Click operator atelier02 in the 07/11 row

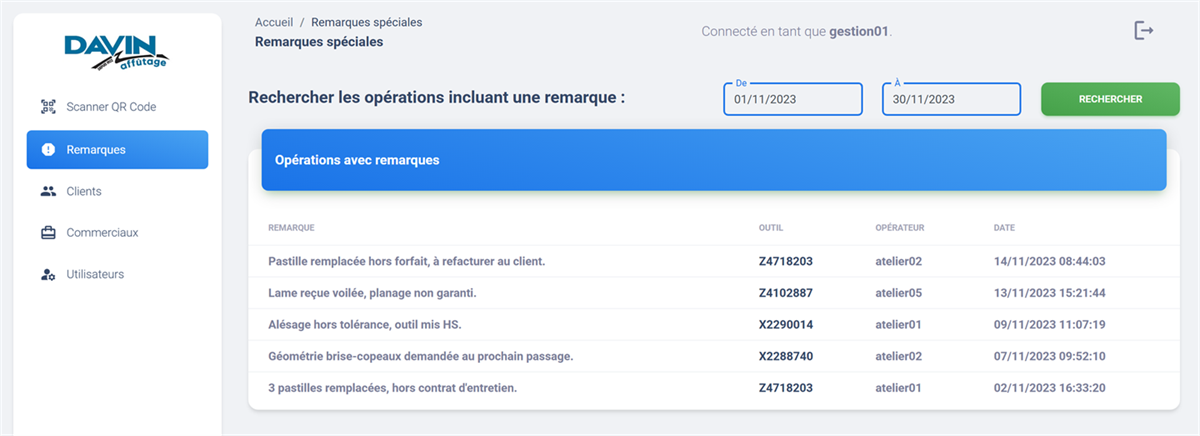tap(898, 356)
